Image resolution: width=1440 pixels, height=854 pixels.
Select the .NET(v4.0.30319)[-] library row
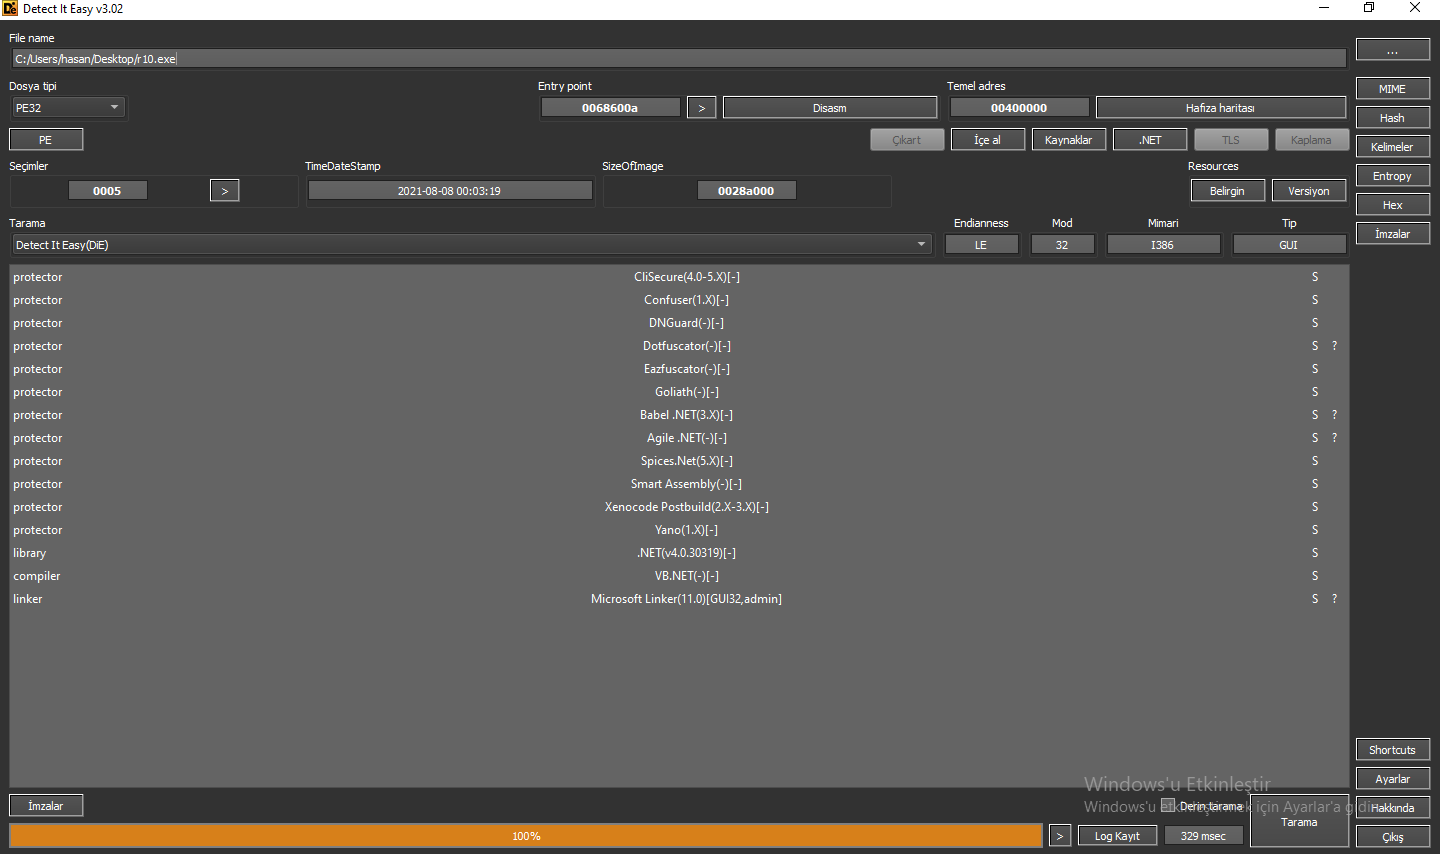[679, 553]
